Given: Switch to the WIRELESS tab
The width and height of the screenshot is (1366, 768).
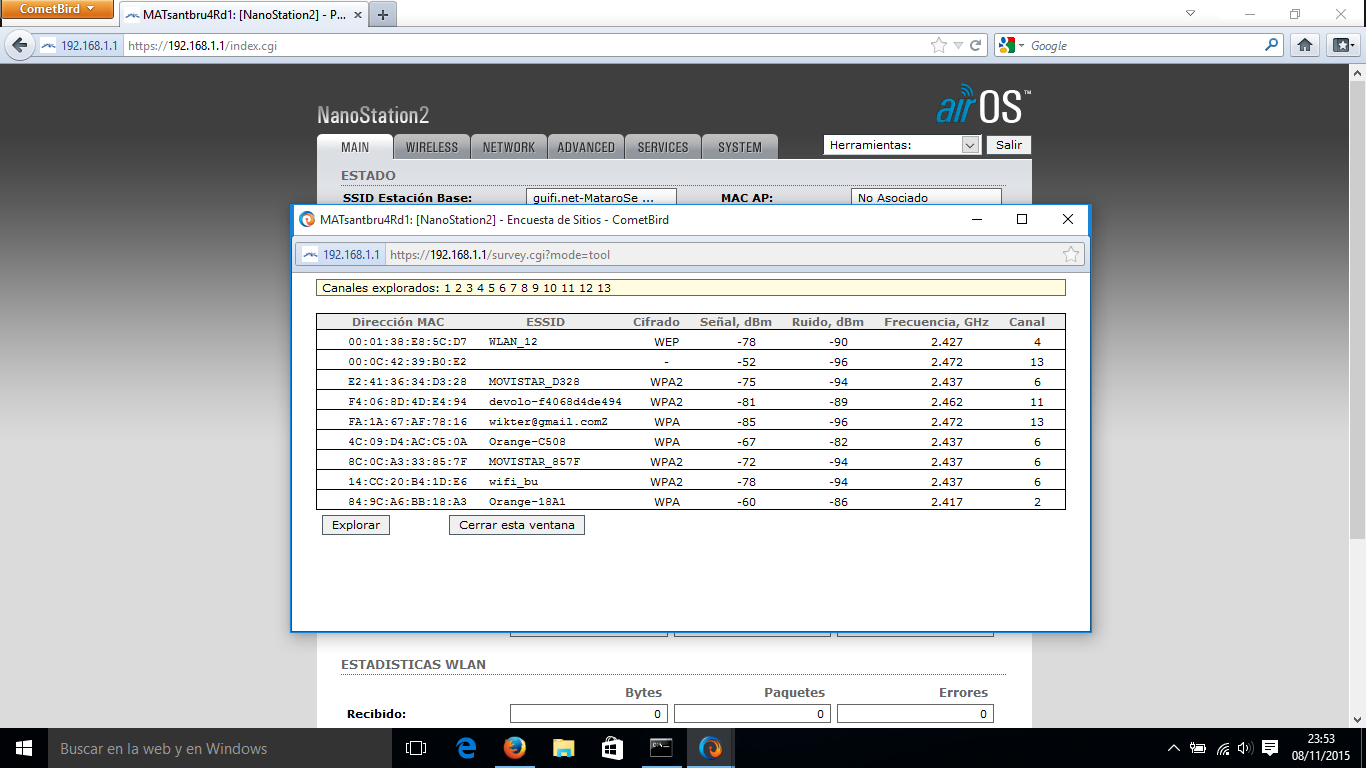Looking at the screenshot, I should [x=432, y=147].
